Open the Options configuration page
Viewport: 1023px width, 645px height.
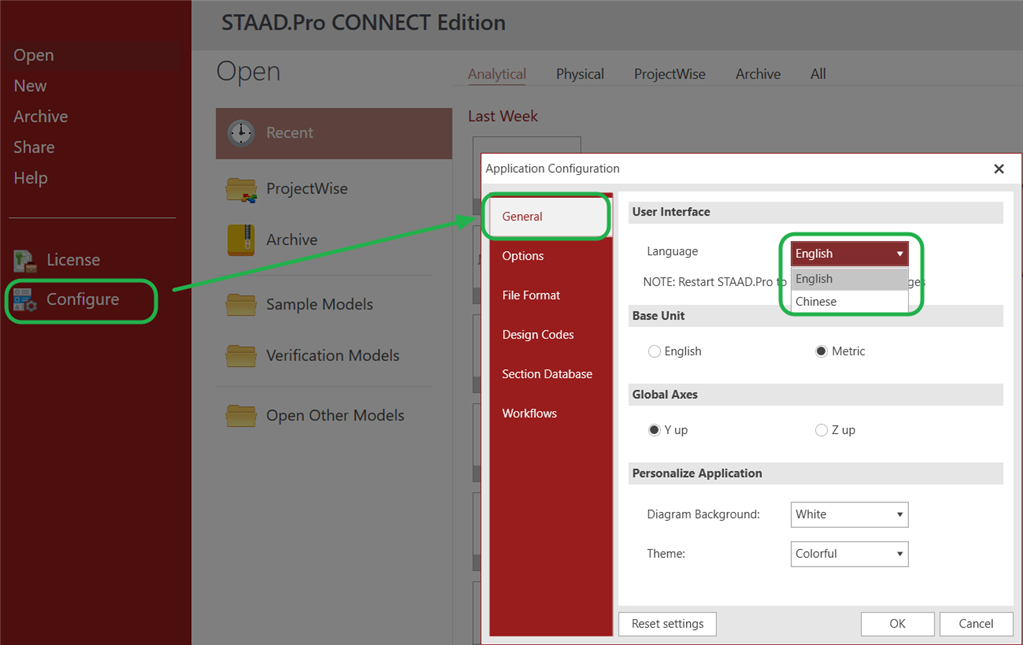click(551, 256)
